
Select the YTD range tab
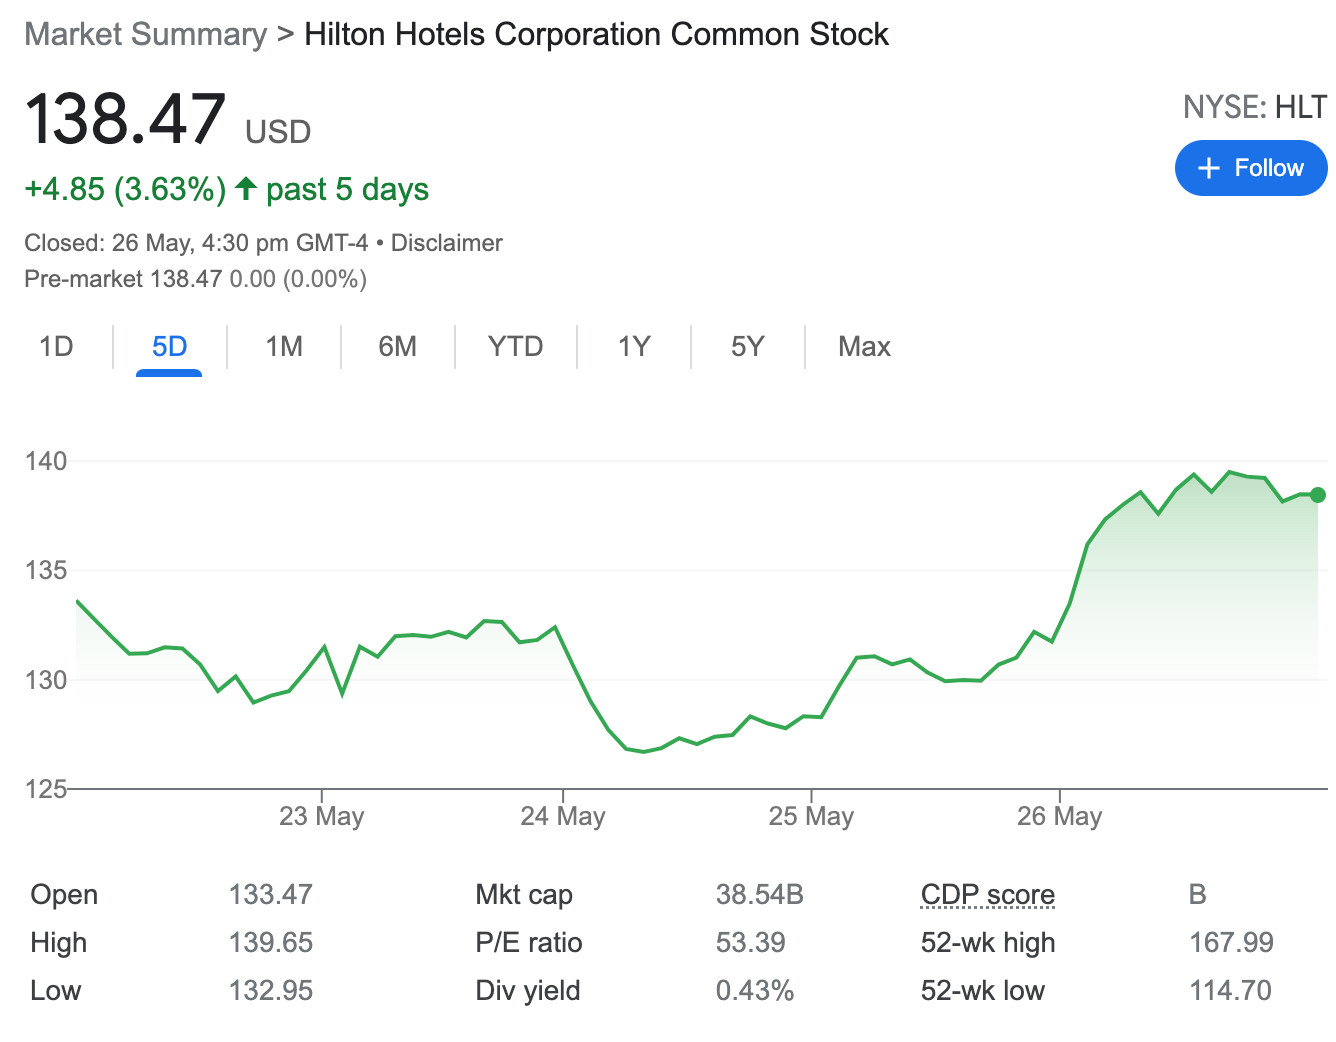pyautogui.click(x=515, y=346)
